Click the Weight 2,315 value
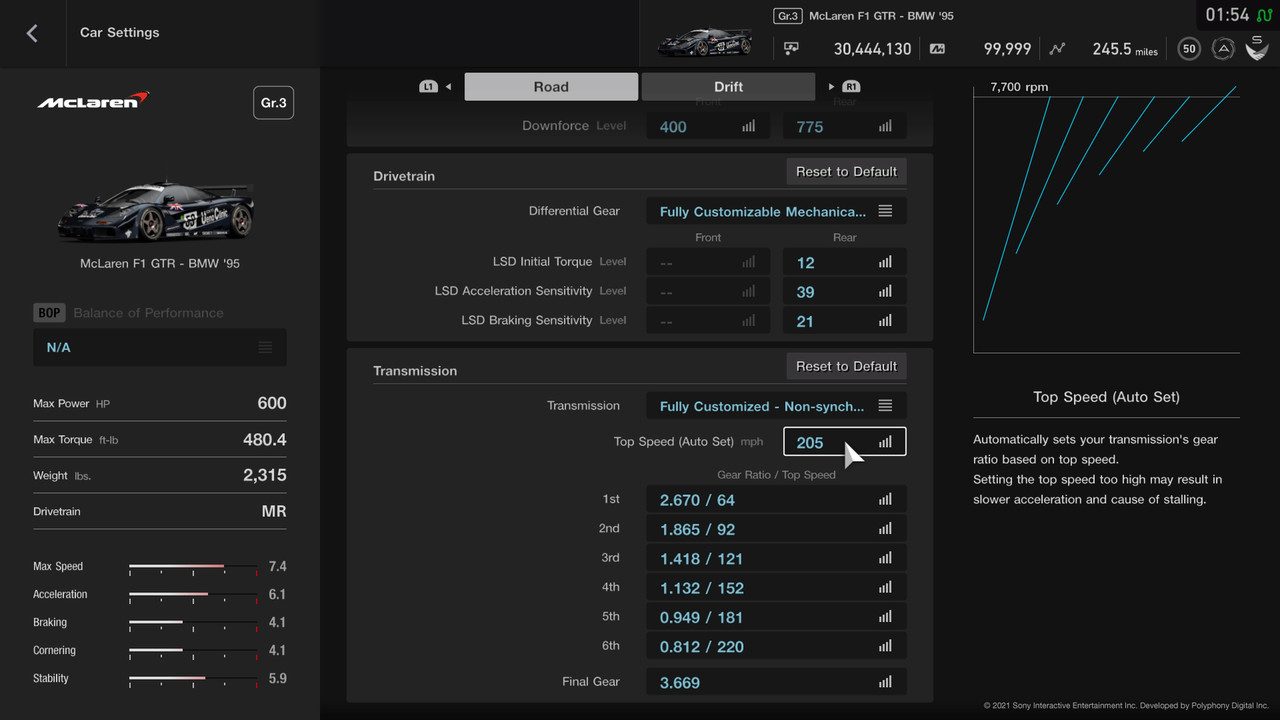 click(x=265, y=475)
